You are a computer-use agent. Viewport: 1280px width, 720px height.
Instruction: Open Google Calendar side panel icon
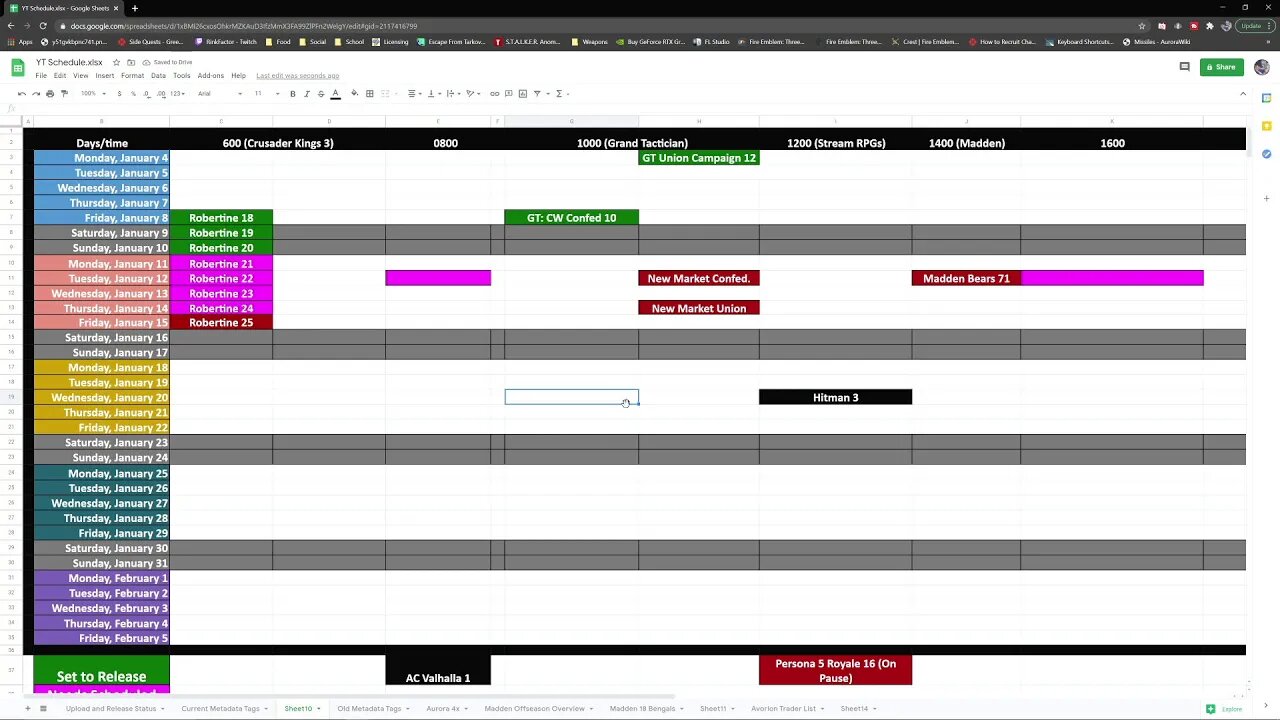point(1266,99)
